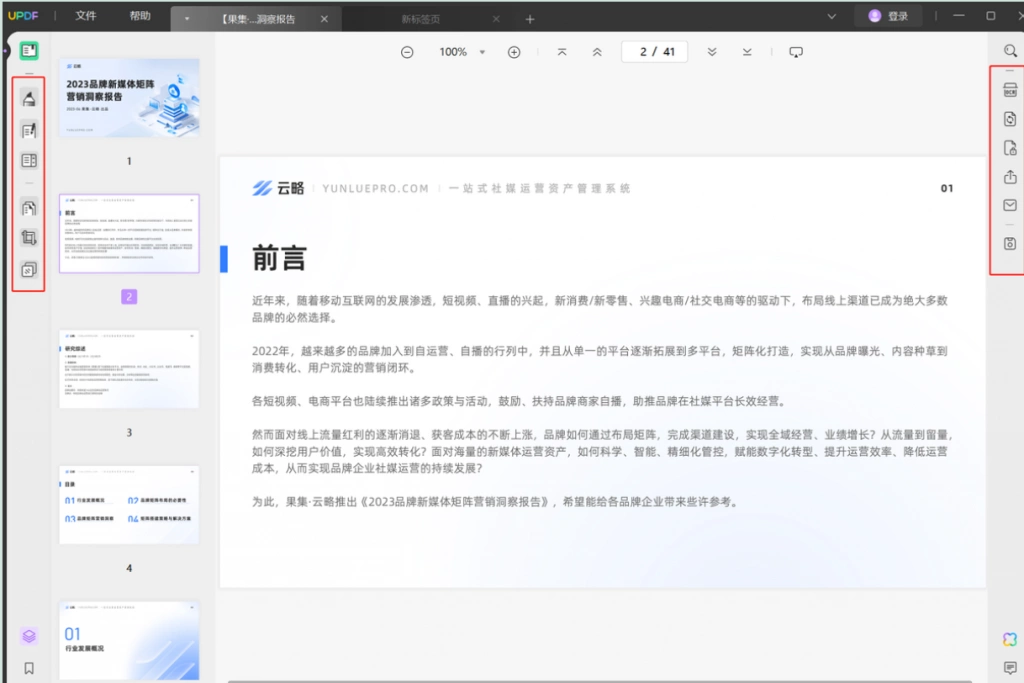Select the Comment highlighter tool

click(x=29, y=99)
